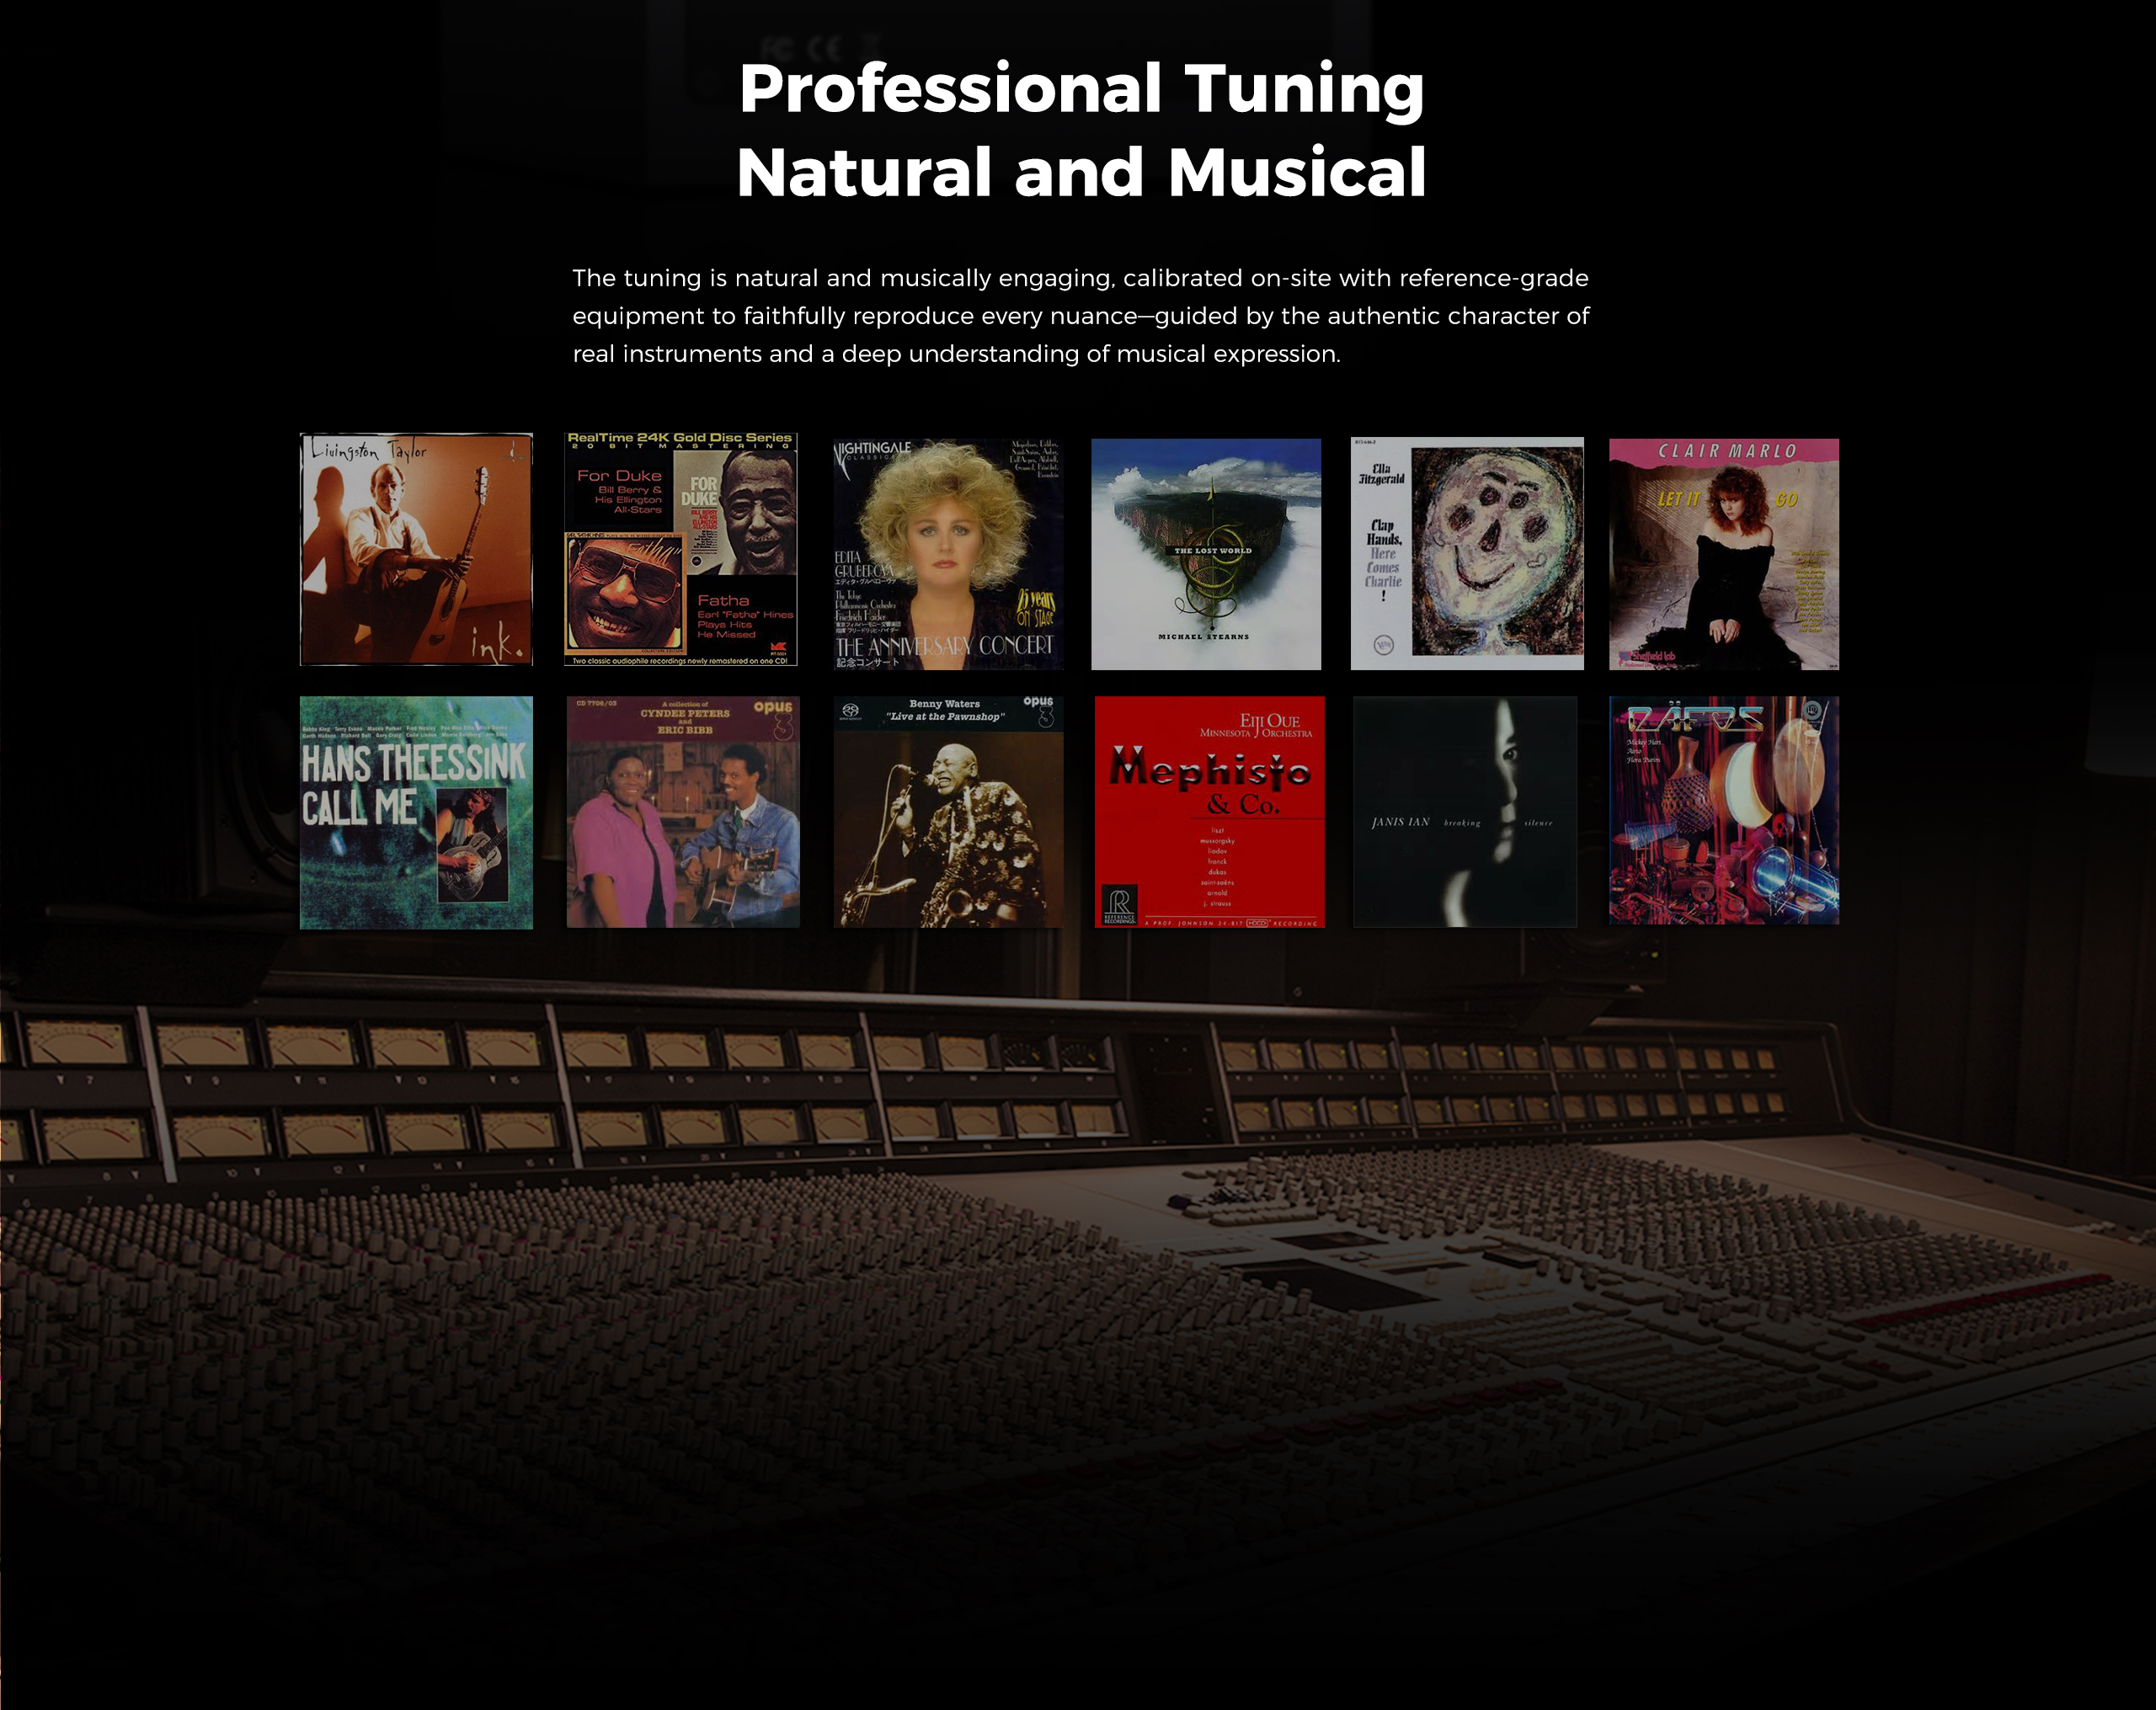This screenshot has width=2156, height=1710.
Task: Select Cyndee Peters and Eric Bibb cover
Action: point(683,812)
